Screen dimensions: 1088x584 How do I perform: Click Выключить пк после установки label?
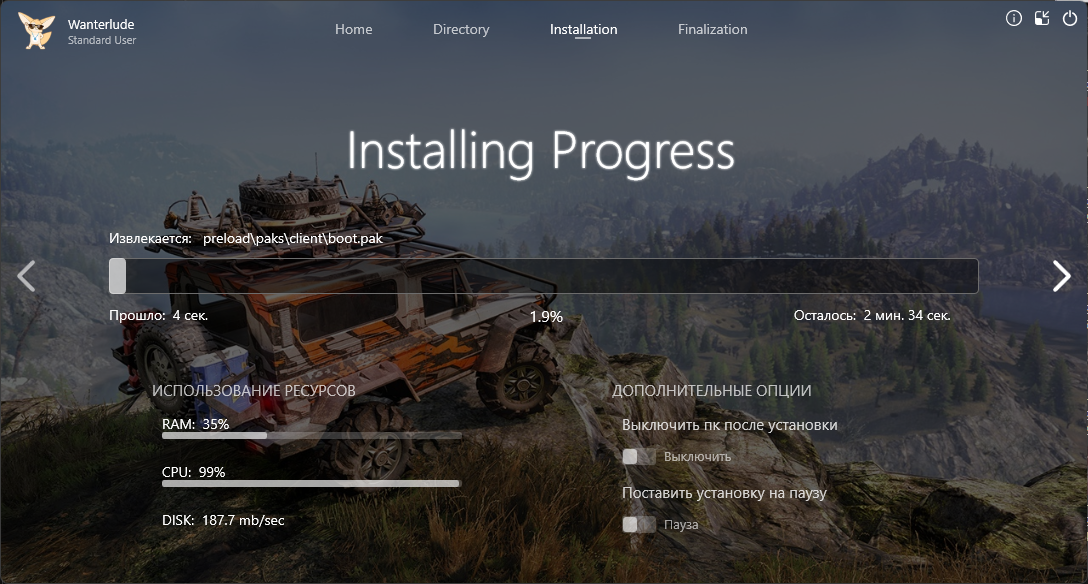coord(729,425)
